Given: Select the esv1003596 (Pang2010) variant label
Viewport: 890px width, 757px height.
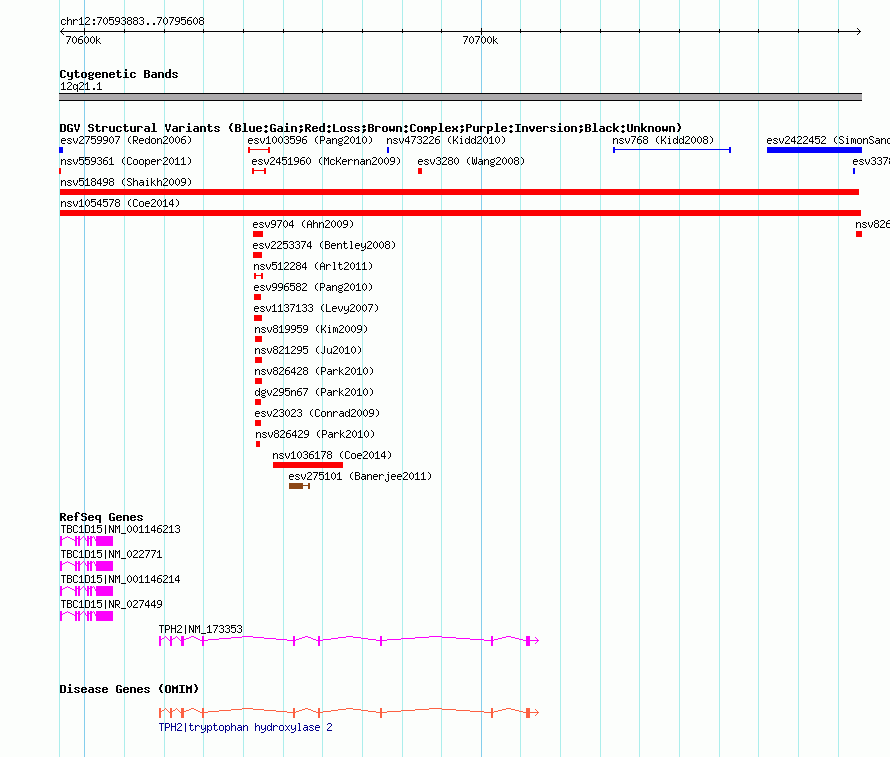Looking at the screenshot, I should [x=310, y=140].
